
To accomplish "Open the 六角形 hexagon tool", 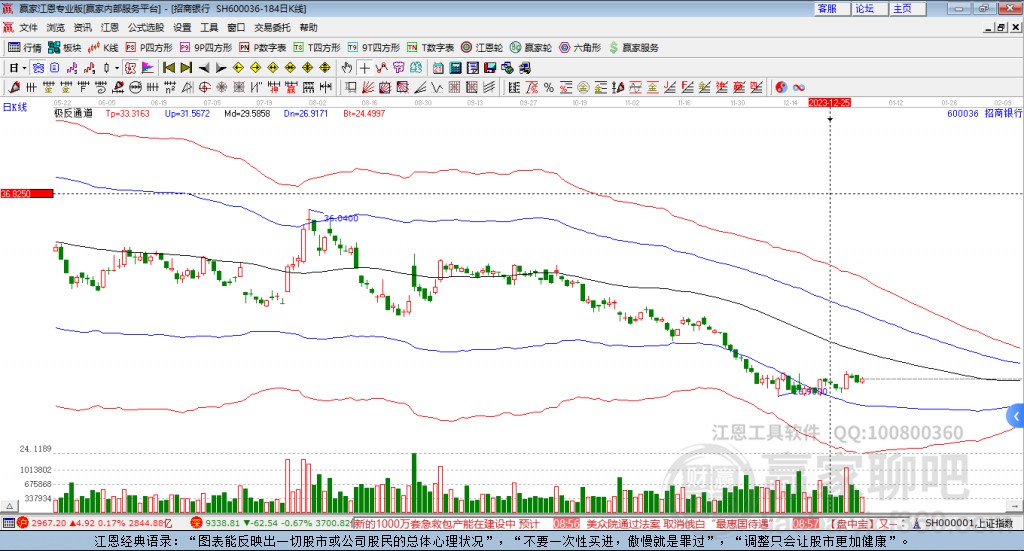I will [x=580, y=48].
